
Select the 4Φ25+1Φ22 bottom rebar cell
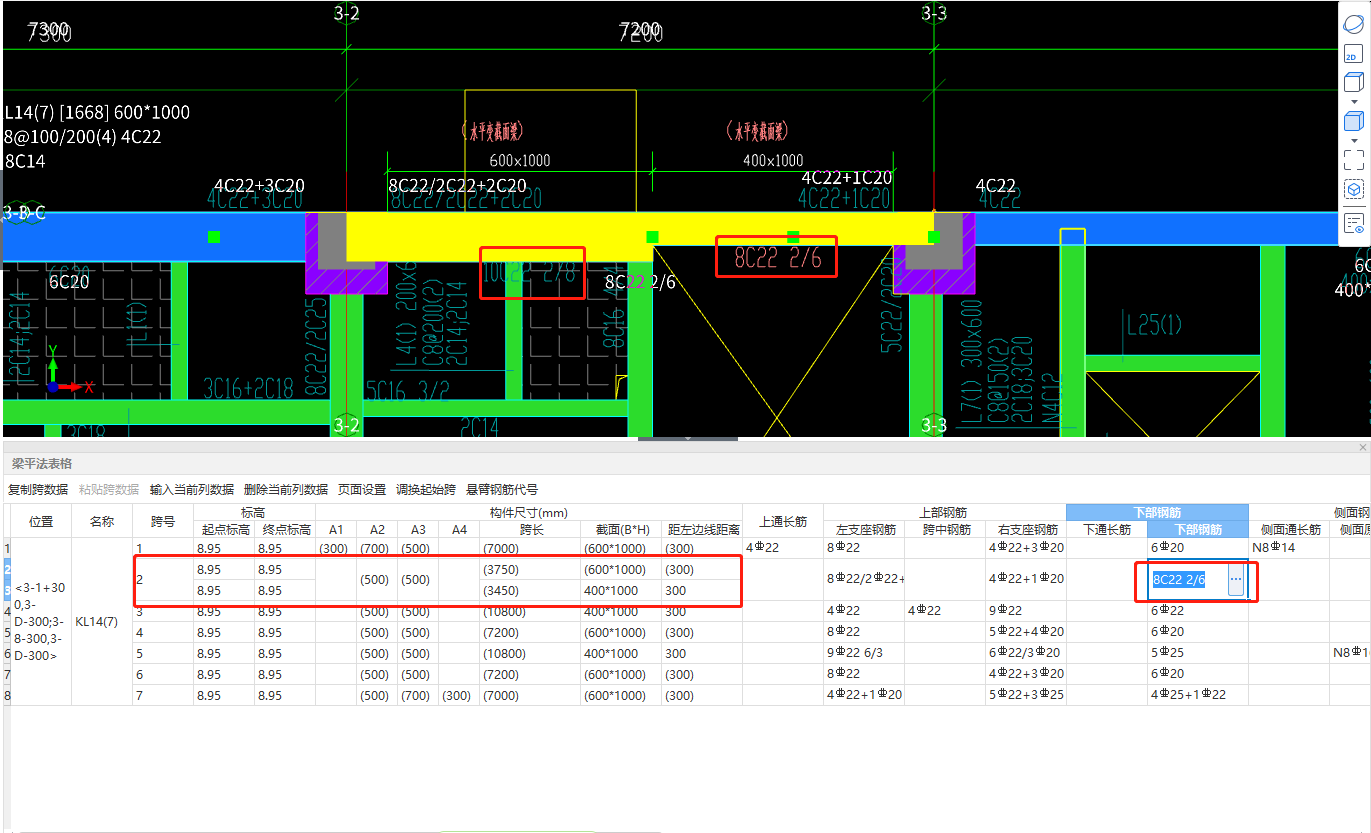pyautogui.click(x=1198, y=695)
